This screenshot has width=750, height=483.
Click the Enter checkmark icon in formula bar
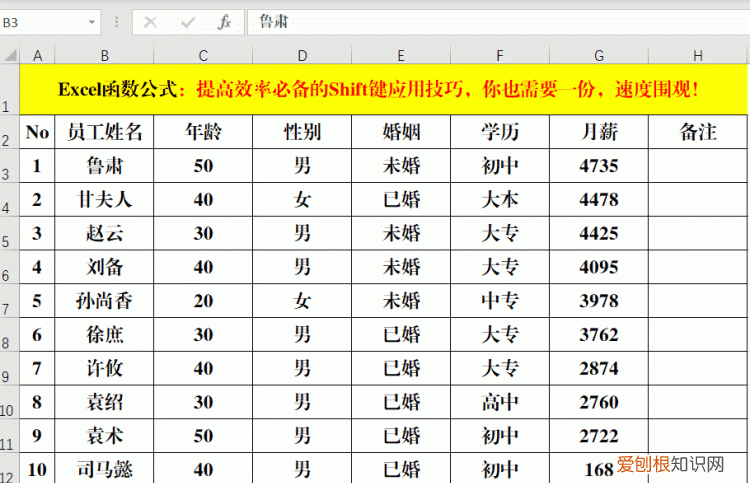pos(188,22)
